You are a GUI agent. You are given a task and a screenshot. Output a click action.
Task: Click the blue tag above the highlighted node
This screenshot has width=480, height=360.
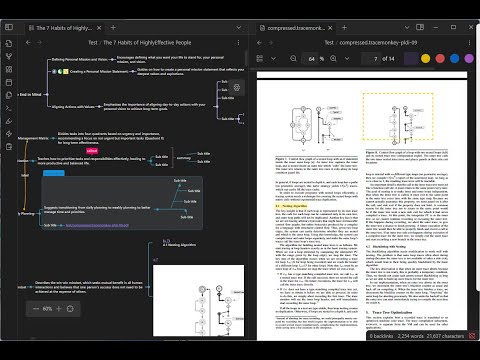pyautogui.click(x=54, y=173)
